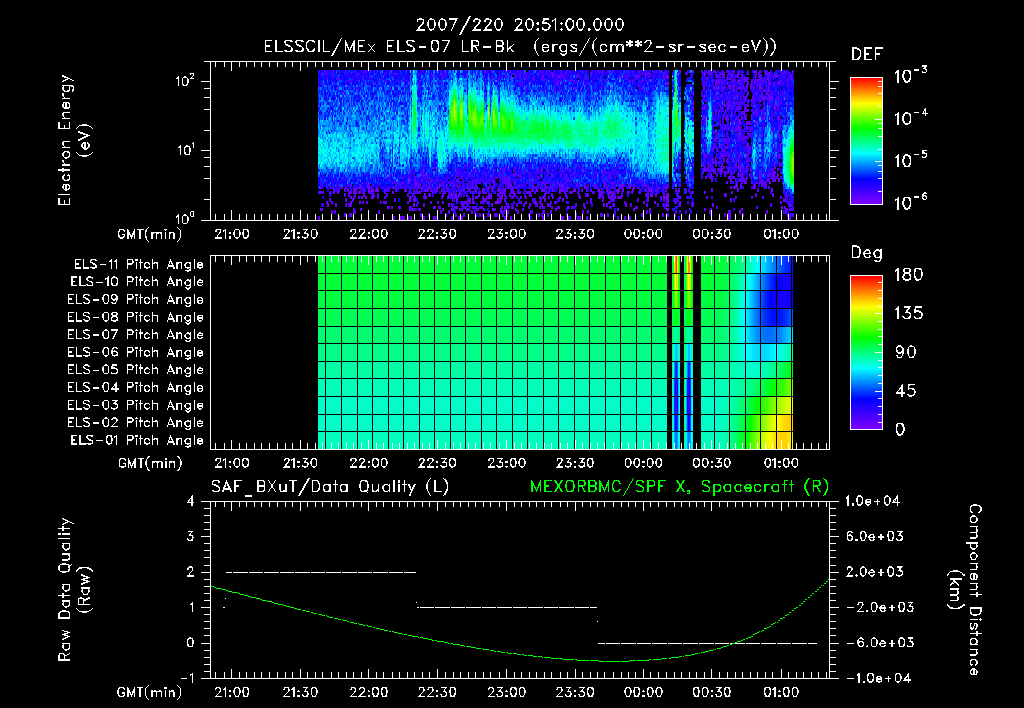The height and width of the screenshot is (708, 1024).
Task: Click the 135 tick on Deg colorbar
Action: pos(908,314)
